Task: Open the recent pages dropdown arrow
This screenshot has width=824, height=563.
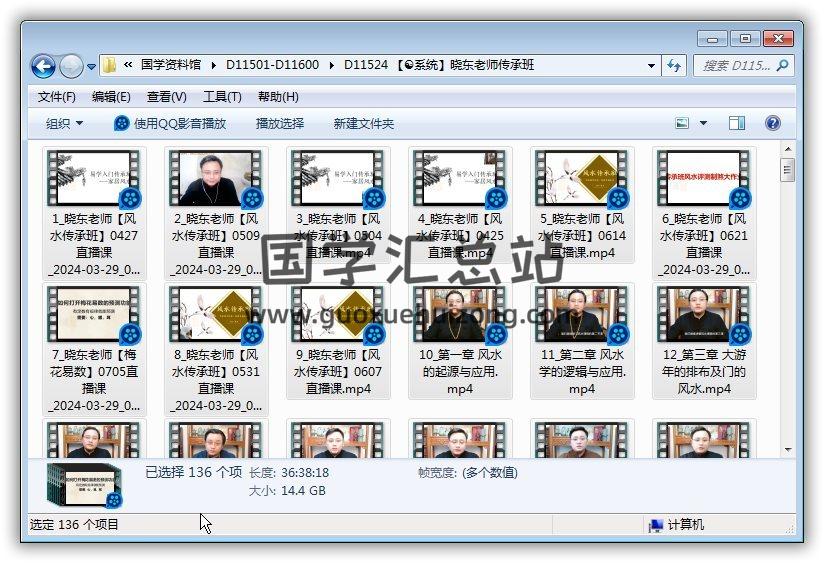Action: (92, 67)
